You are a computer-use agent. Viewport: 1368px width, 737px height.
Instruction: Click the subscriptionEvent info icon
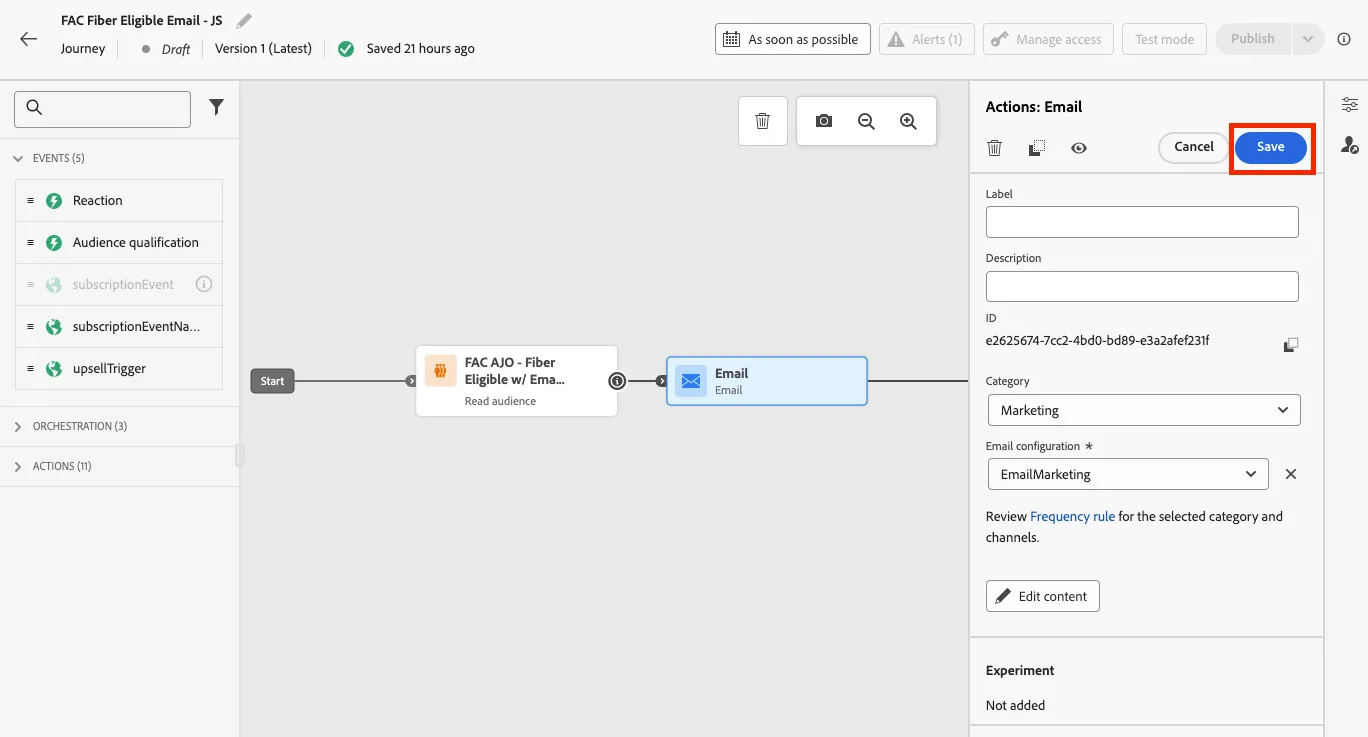click(x=204, y=284)
